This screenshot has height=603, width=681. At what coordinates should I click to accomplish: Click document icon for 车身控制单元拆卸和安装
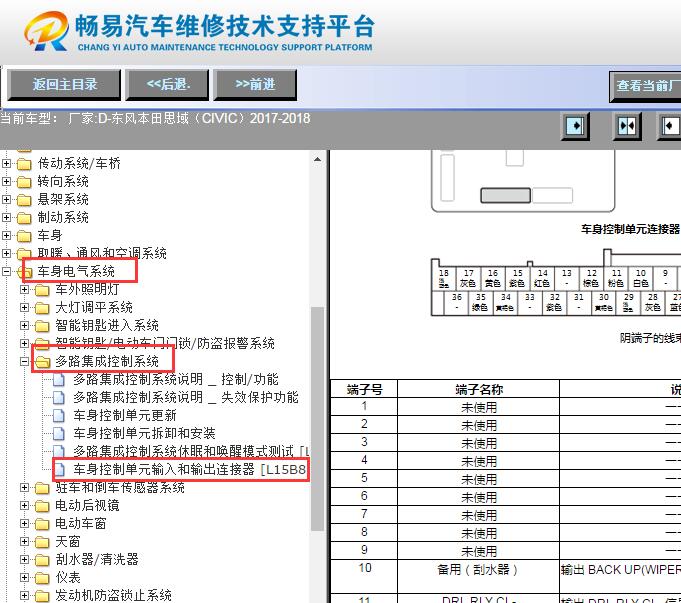point(59,434)
